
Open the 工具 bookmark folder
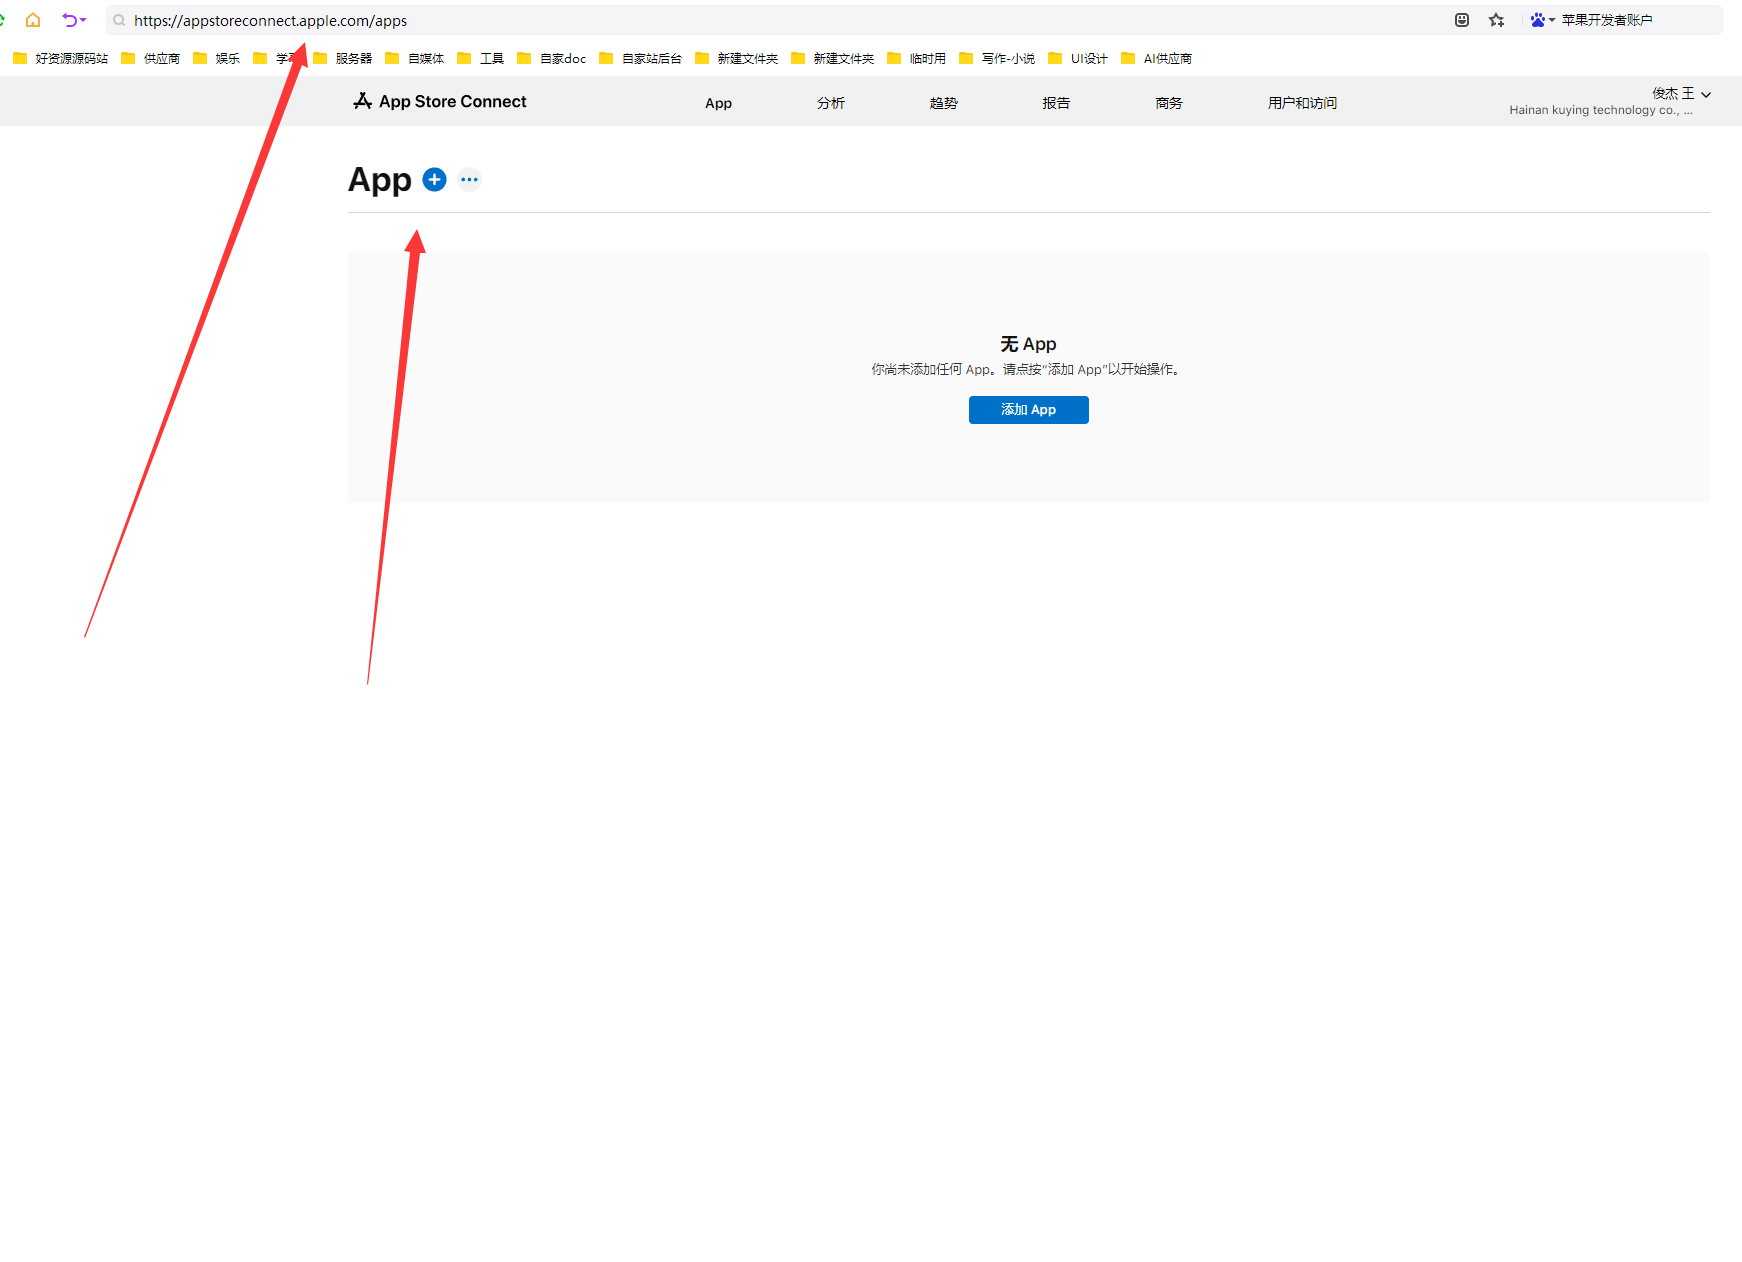[481, 58]
